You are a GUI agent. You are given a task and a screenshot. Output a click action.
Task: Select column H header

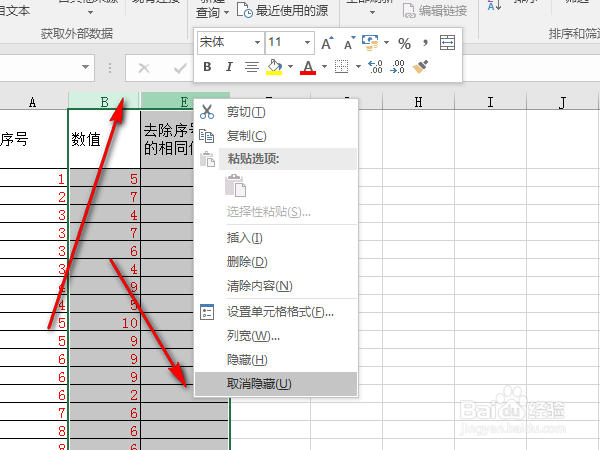pyautogui.click(x=418, y=102)
